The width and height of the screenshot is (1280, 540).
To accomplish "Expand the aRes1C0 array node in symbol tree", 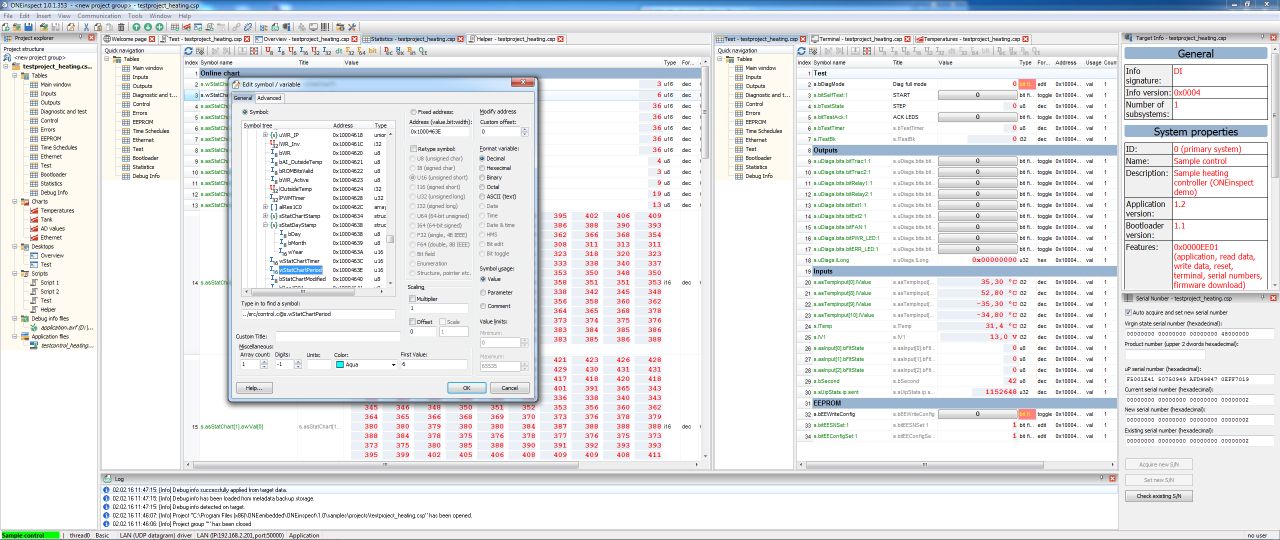I will (x=265, y=207).
